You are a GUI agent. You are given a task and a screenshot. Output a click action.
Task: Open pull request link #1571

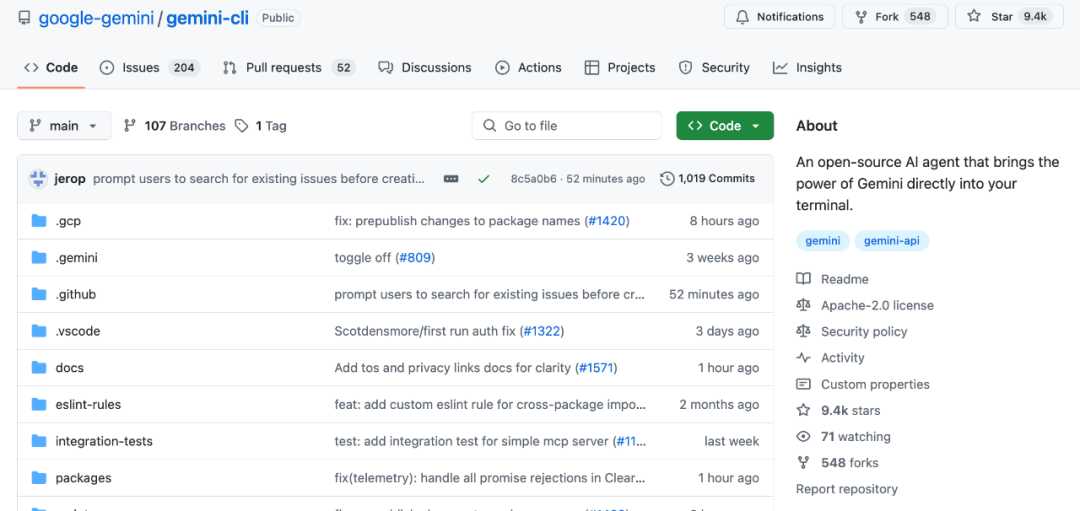click(596, 368)
